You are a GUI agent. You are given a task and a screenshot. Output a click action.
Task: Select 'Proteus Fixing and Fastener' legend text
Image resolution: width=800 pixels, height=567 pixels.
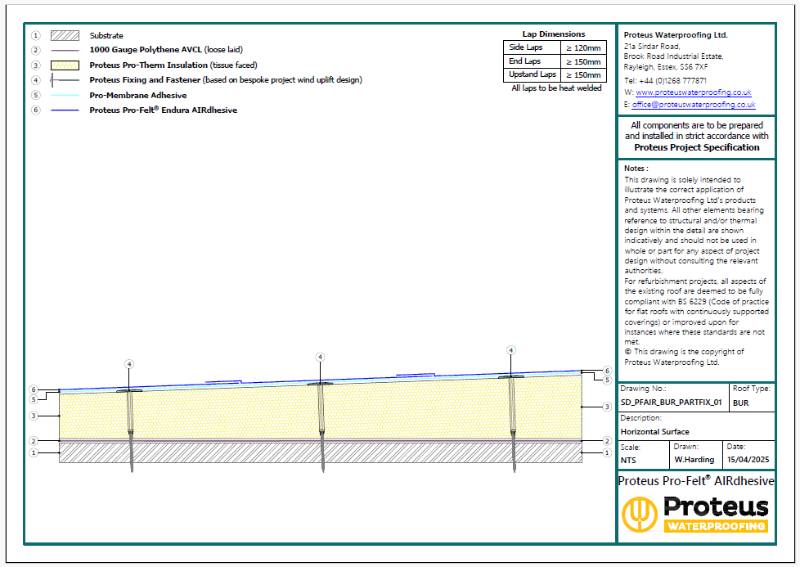click(145, 80)
